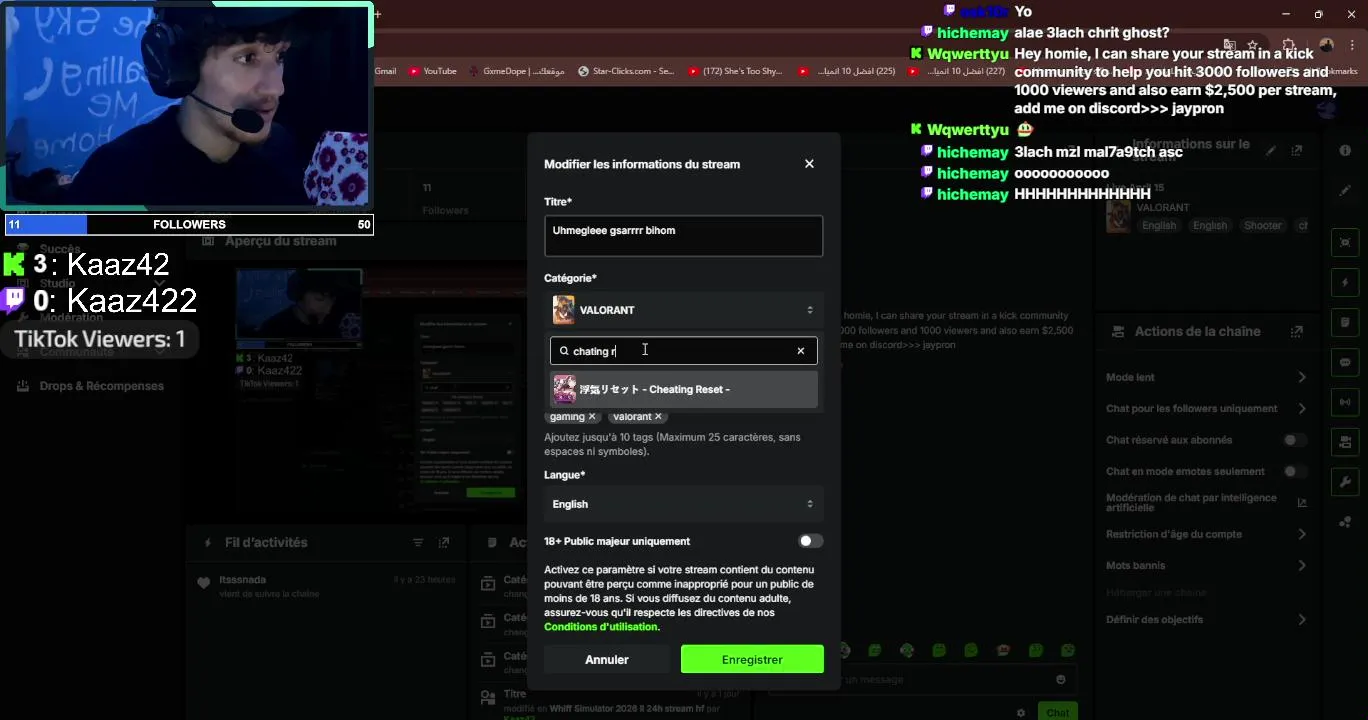Click the note icon in right sidebar
Viewport: 1368px width, 720px height.
(1345, 322)
